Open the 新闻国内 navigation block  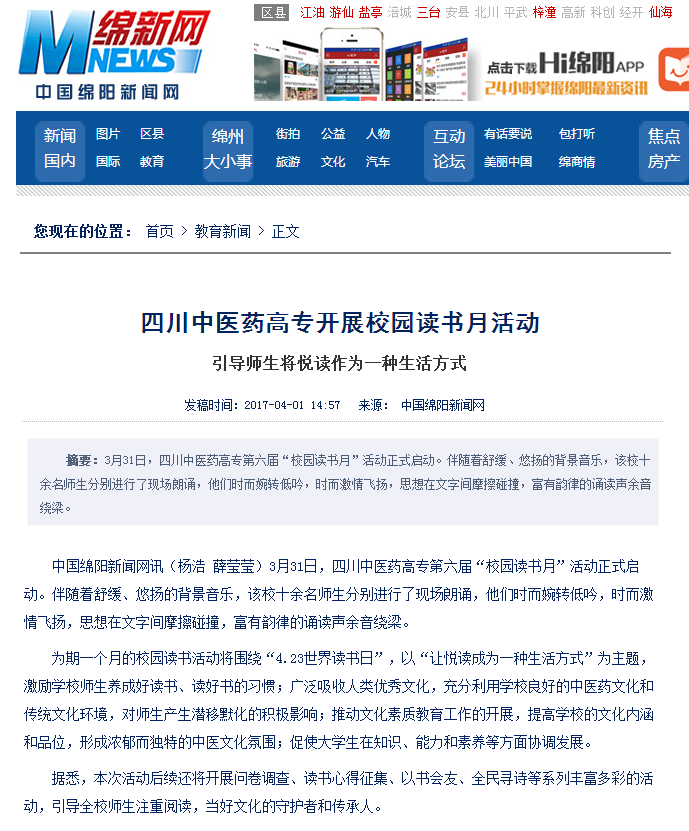[x=60, y=148]
